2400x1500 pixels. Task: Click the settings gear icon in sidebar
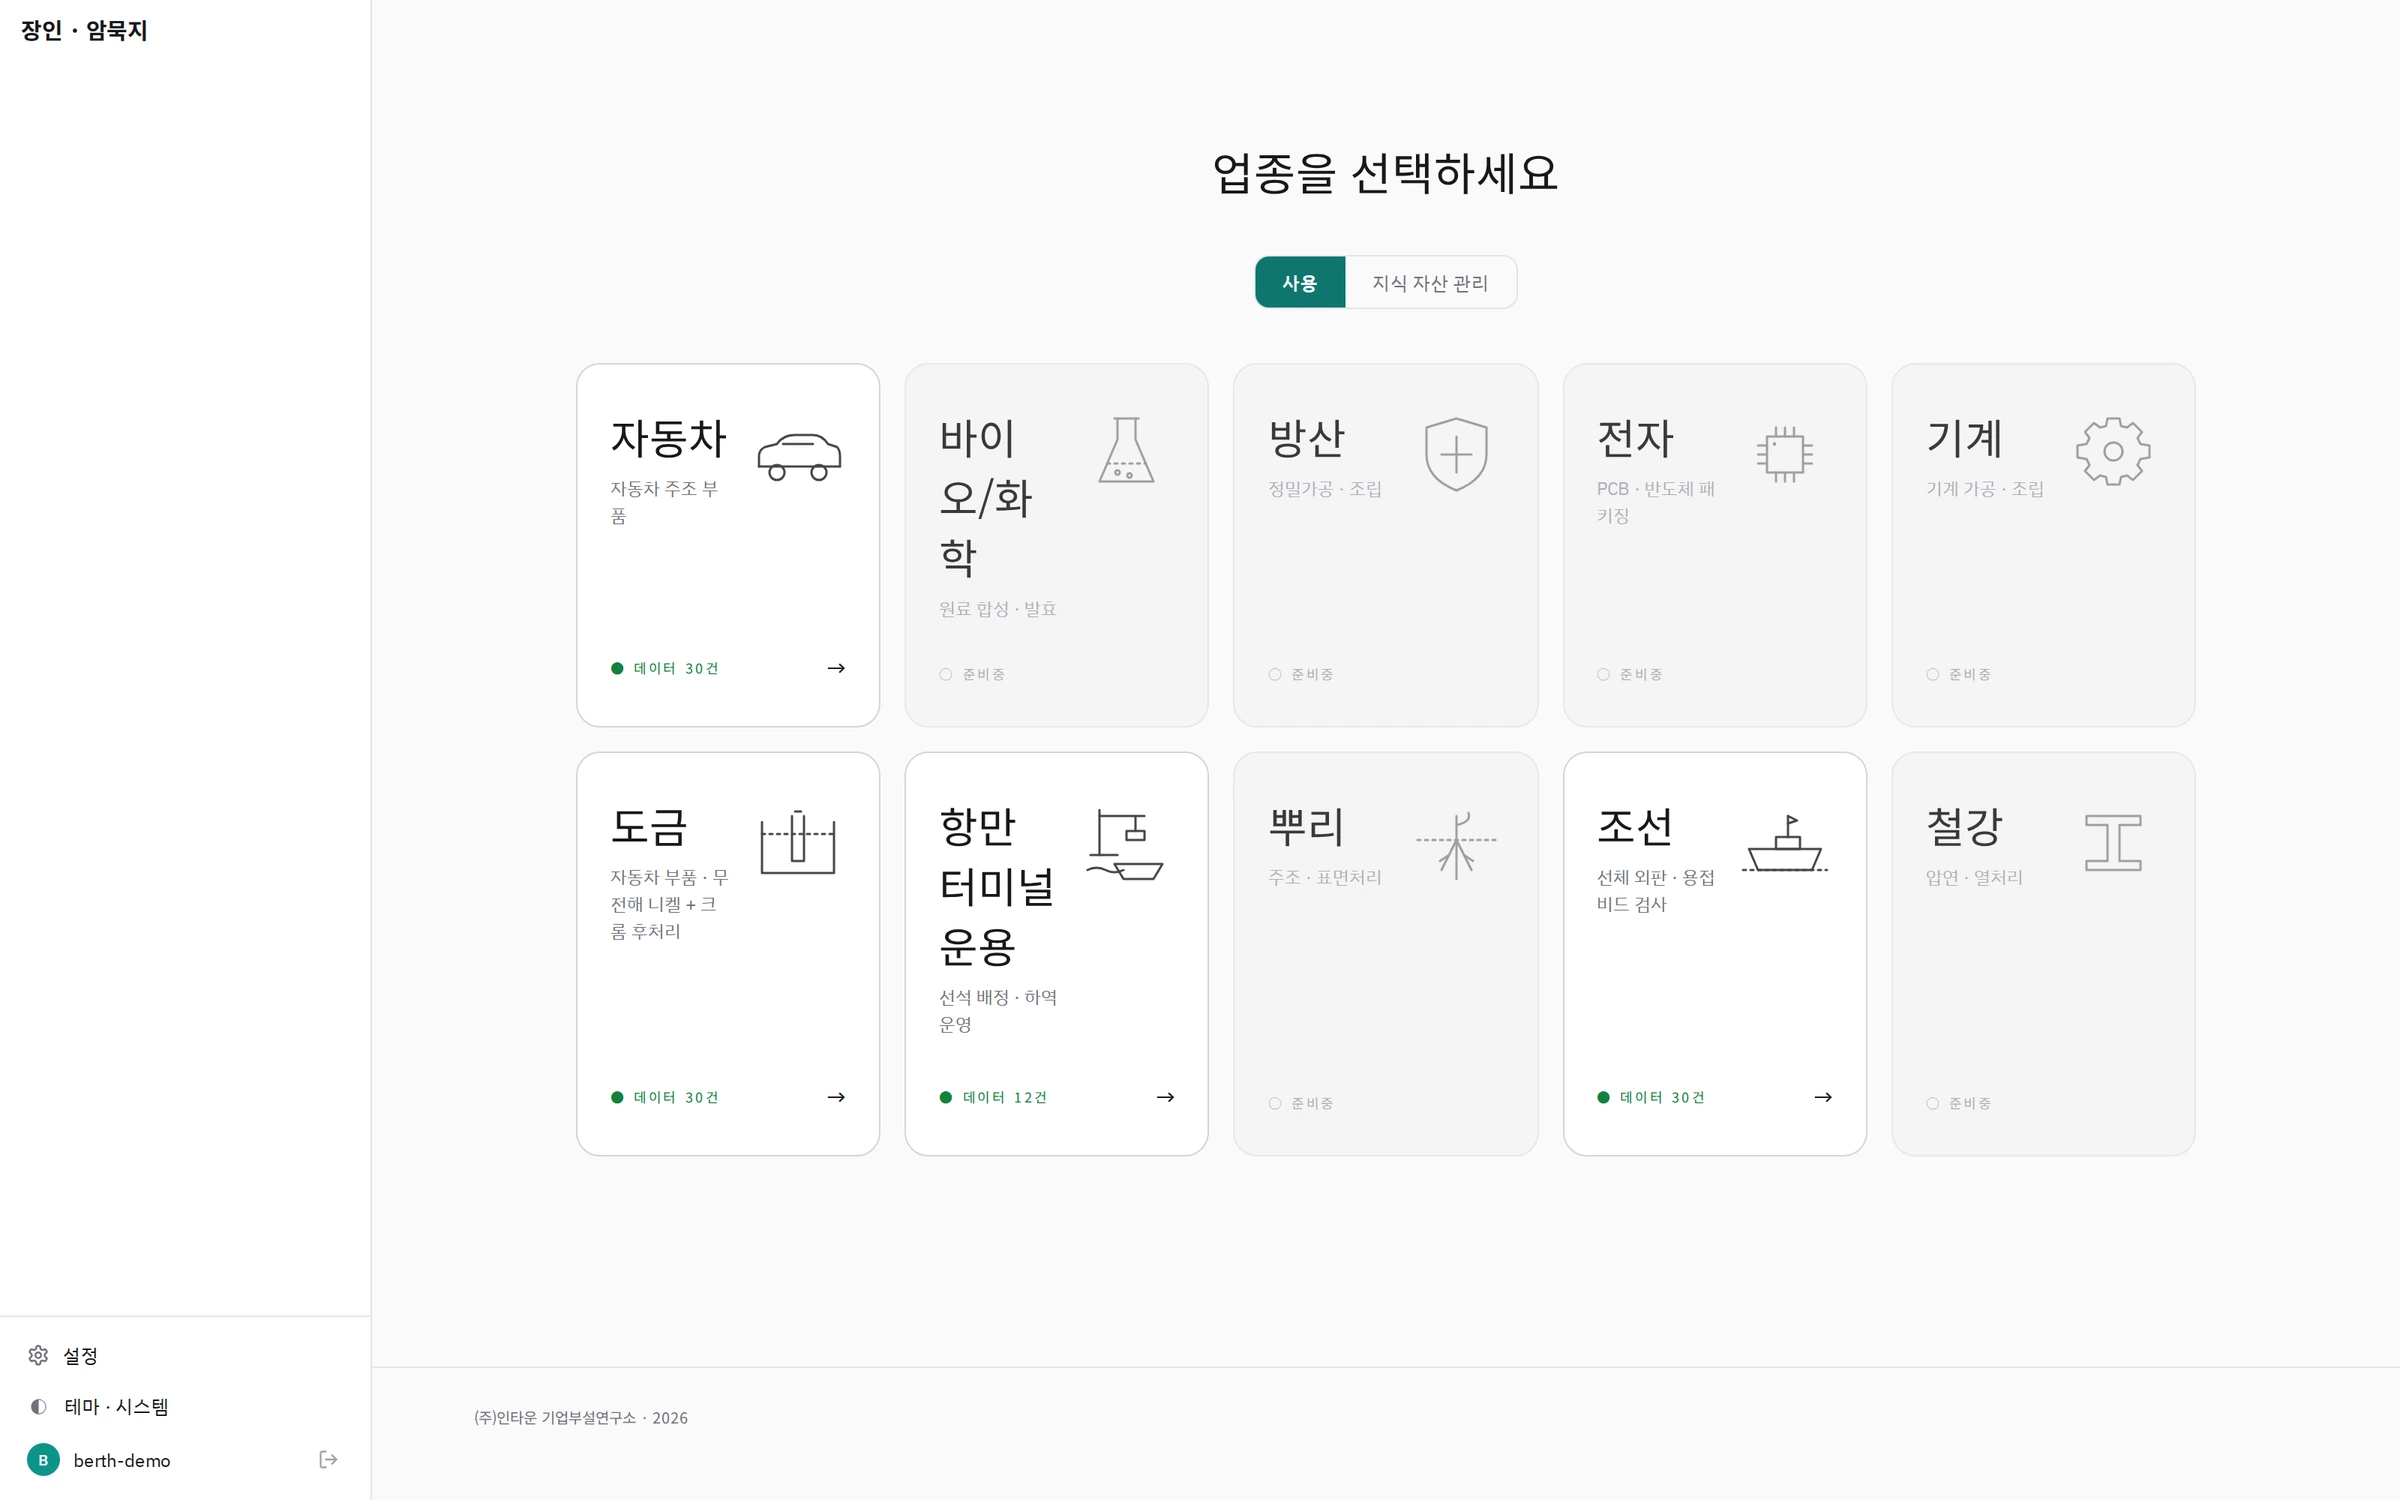[38, 1355]
